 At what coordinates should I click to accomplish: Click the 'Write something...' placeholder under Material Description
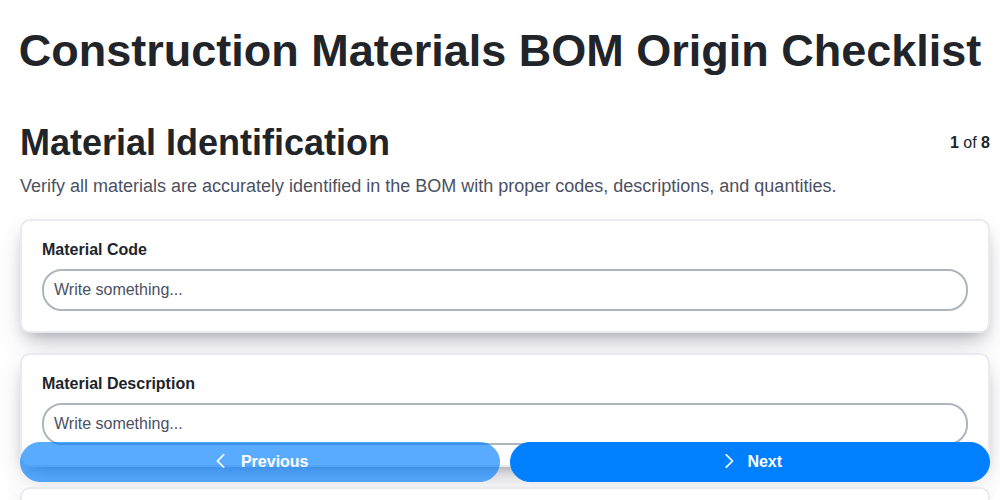click(118, 423)
